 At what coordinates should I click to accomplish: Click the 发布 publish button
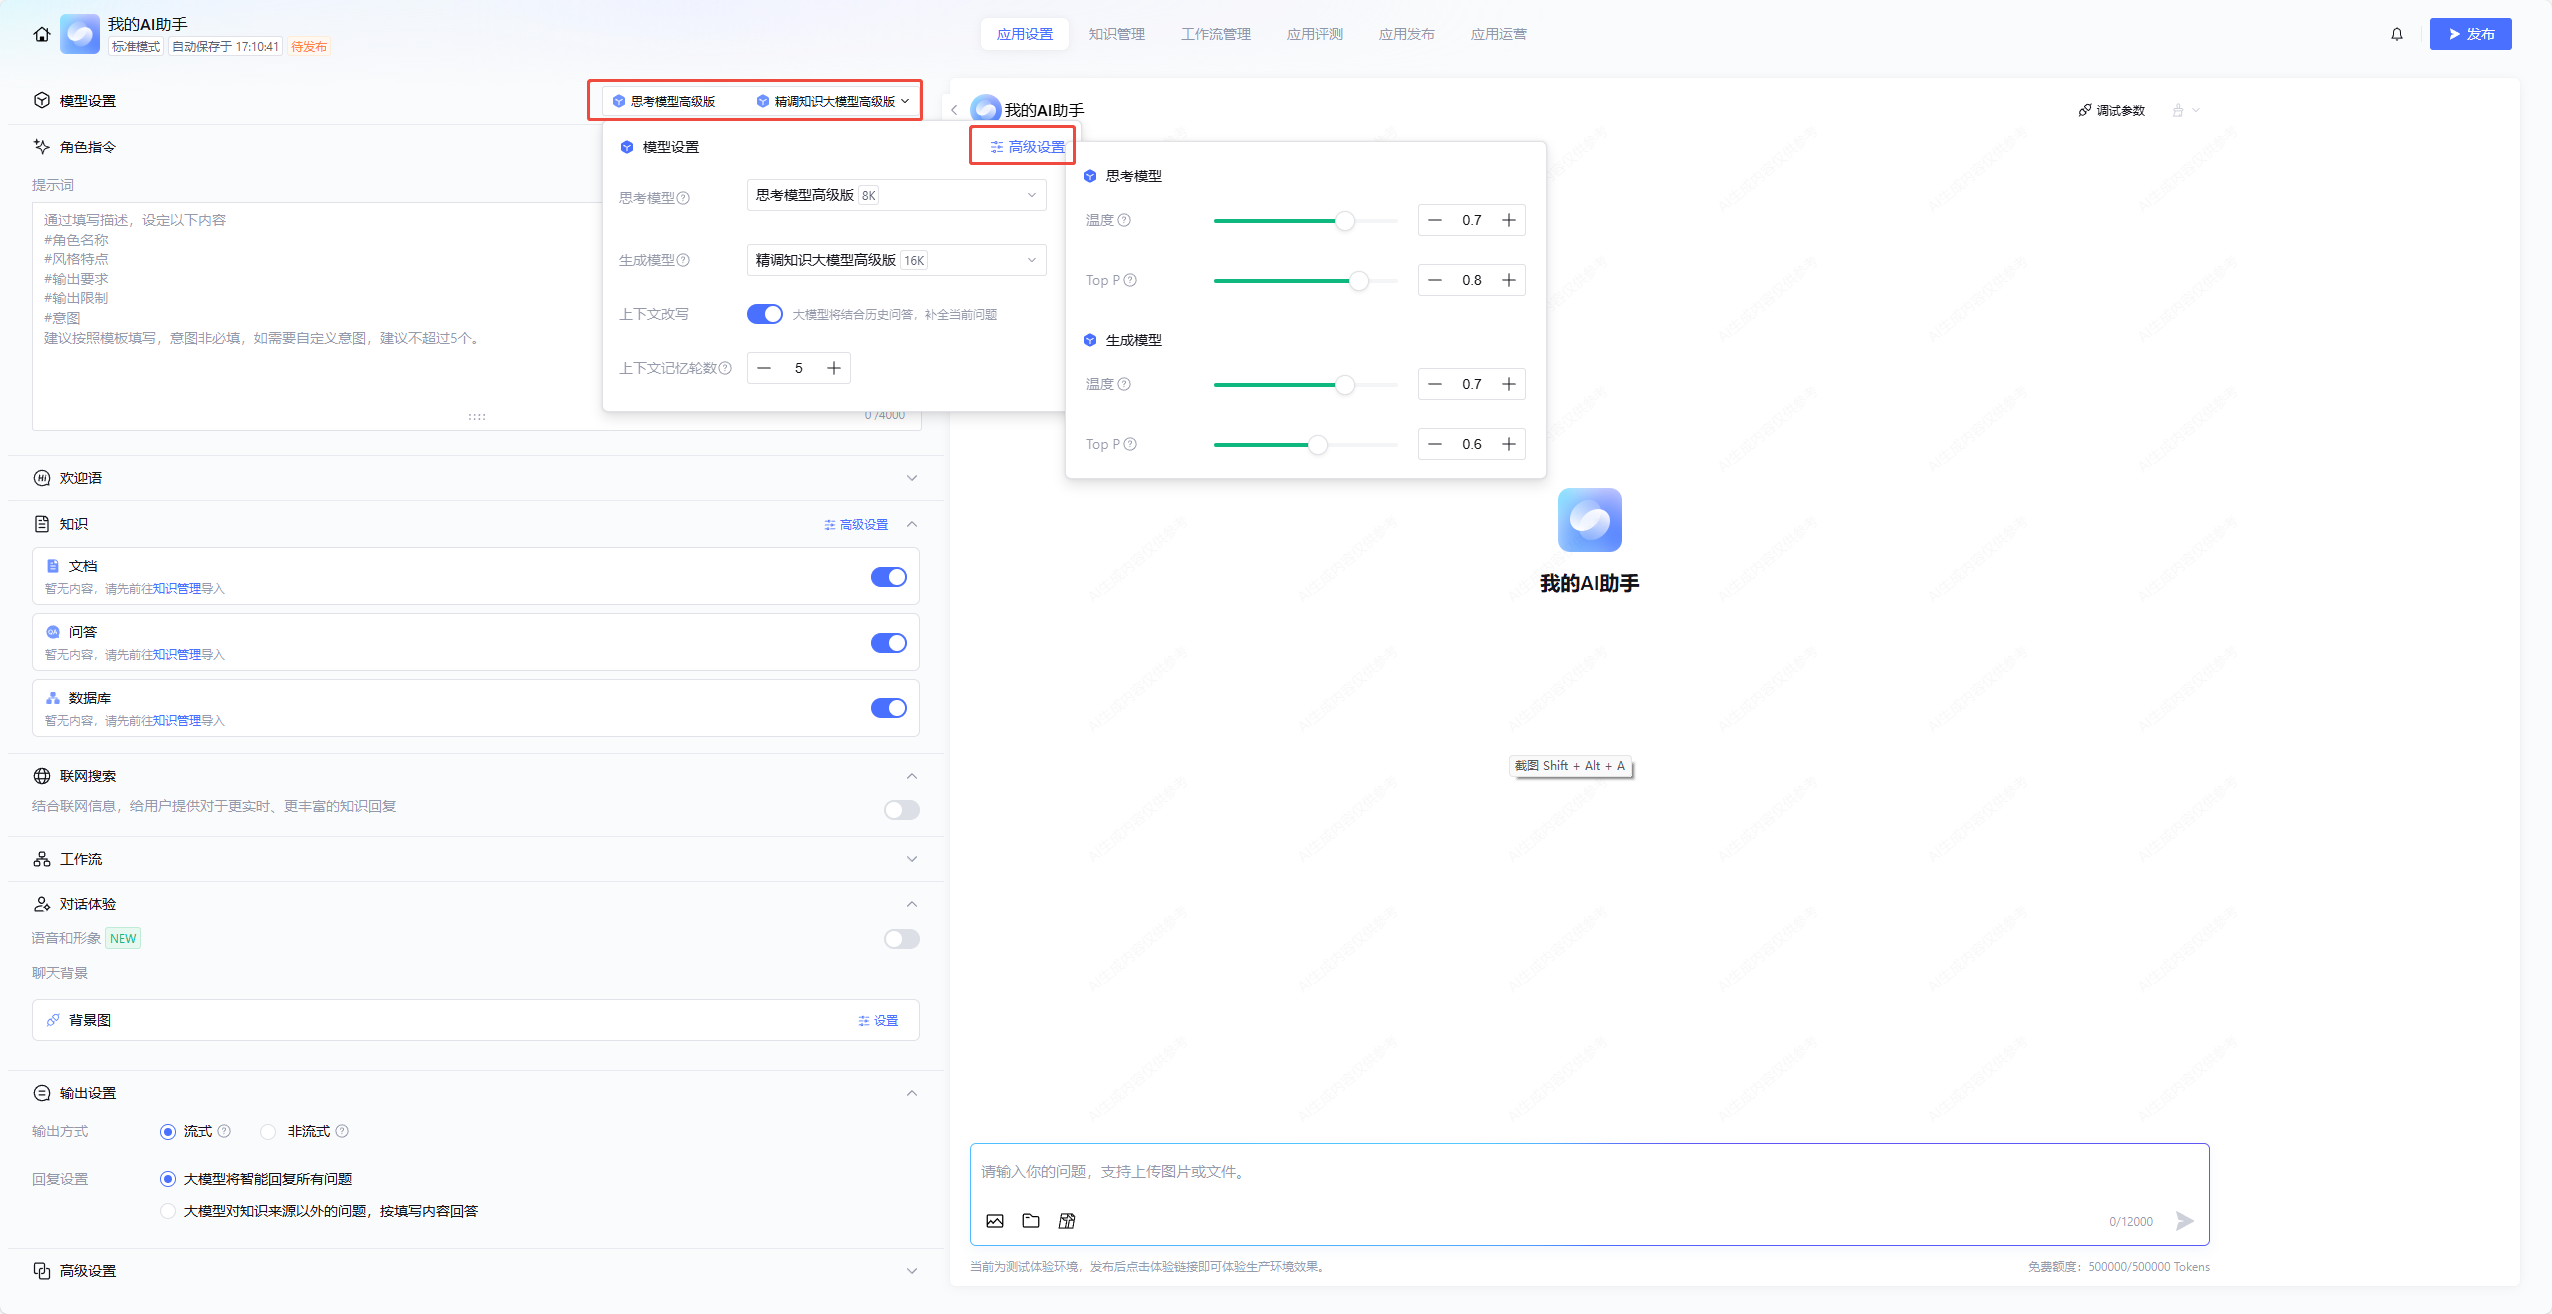coord(2470,34)
